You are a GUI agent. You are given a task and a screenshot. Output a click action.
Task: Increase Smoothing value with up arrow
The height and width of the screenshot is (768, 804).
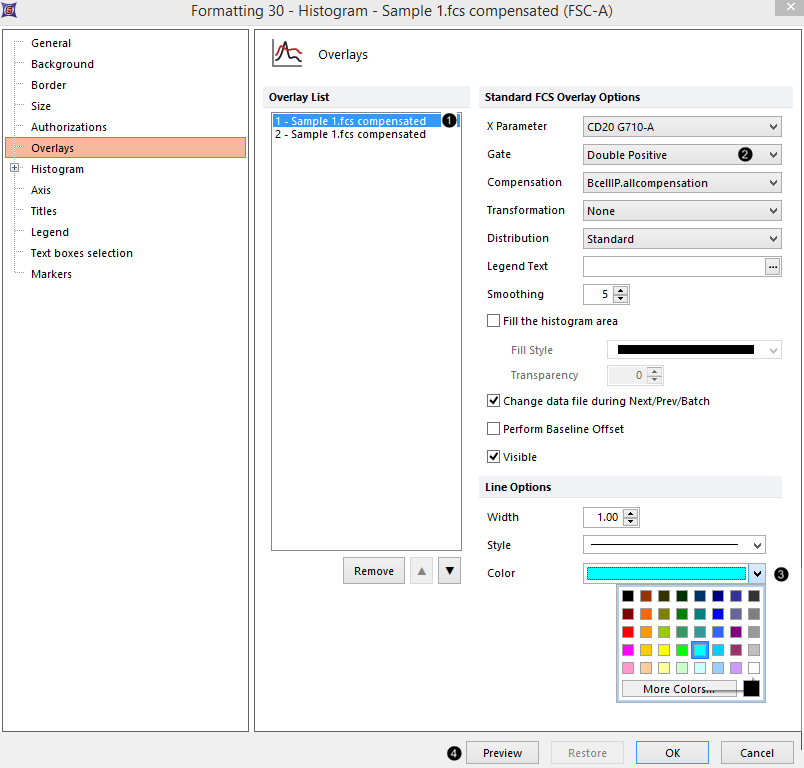click(621, 290)
